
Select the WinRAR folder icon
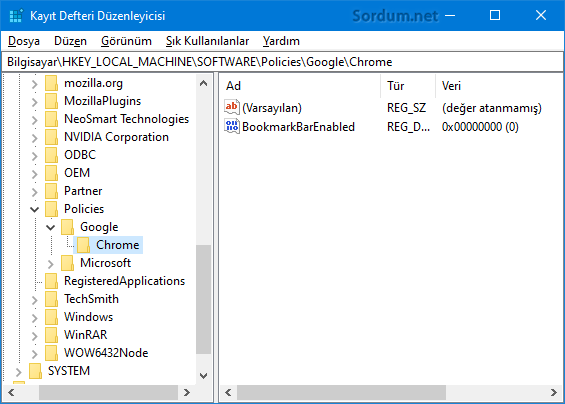[52, 335]
